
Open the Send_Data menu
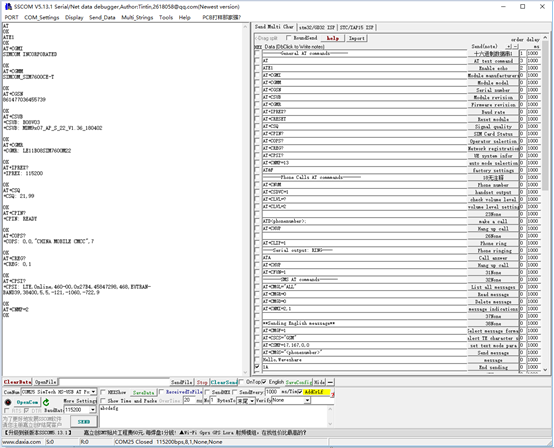[x=102, y=17]
